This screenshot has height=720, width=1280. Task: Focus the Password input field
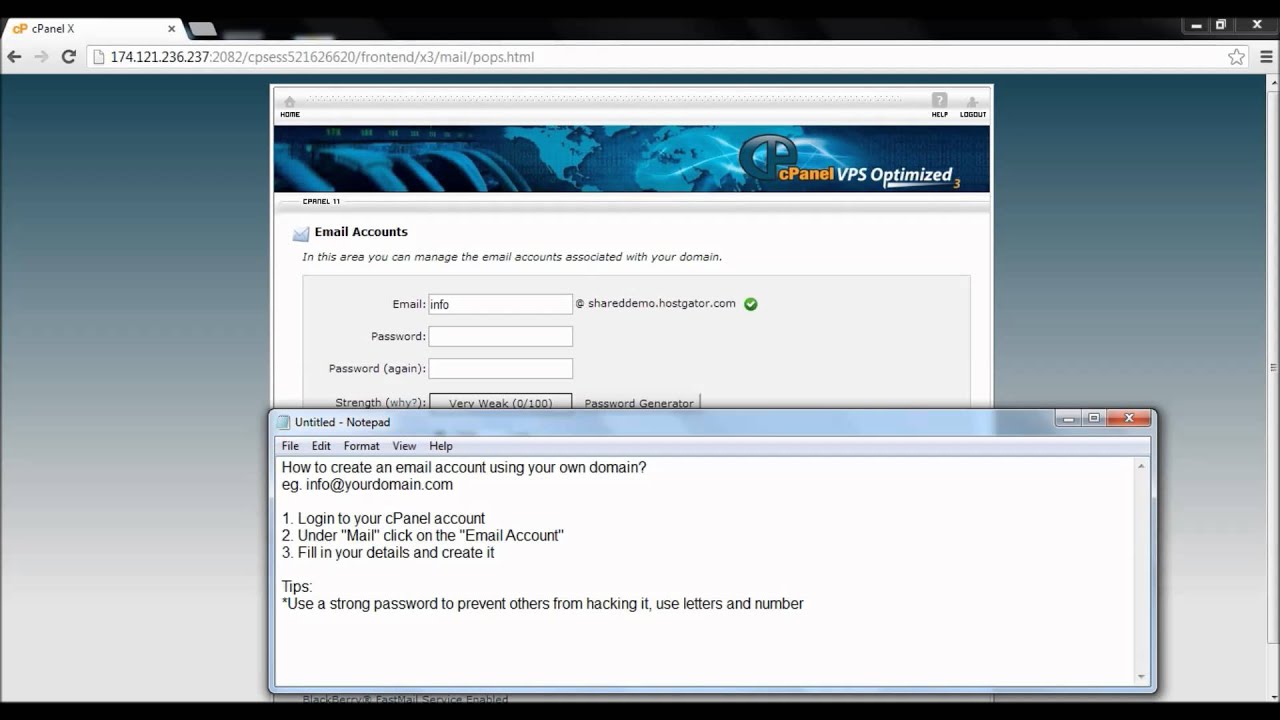(501, 336)
